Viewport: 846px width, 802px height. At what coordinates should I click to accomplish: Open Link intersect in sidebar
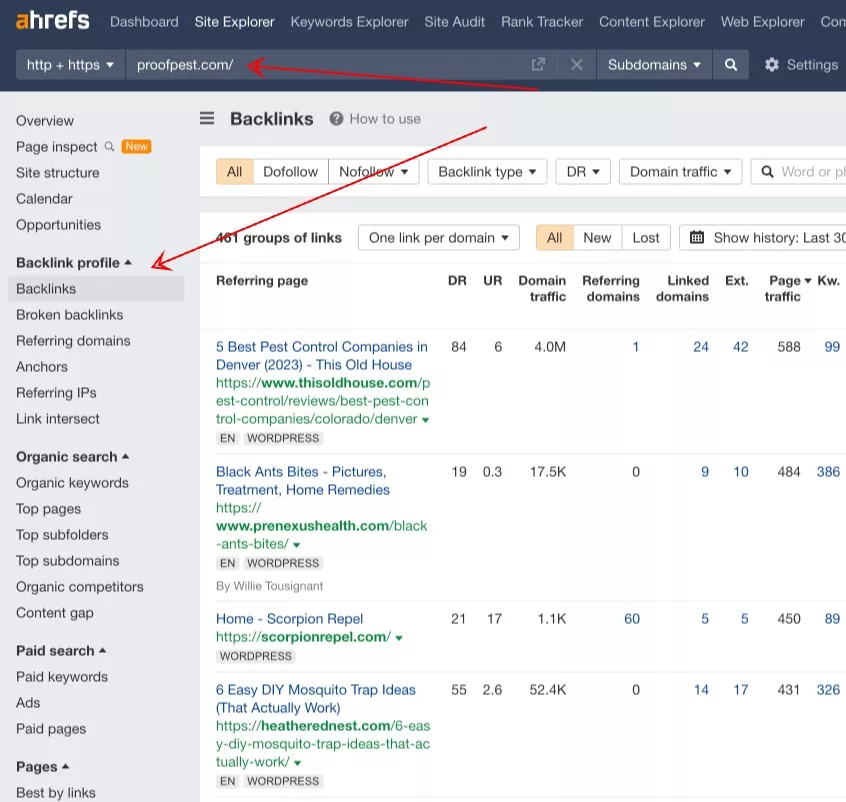click(58, 419)
